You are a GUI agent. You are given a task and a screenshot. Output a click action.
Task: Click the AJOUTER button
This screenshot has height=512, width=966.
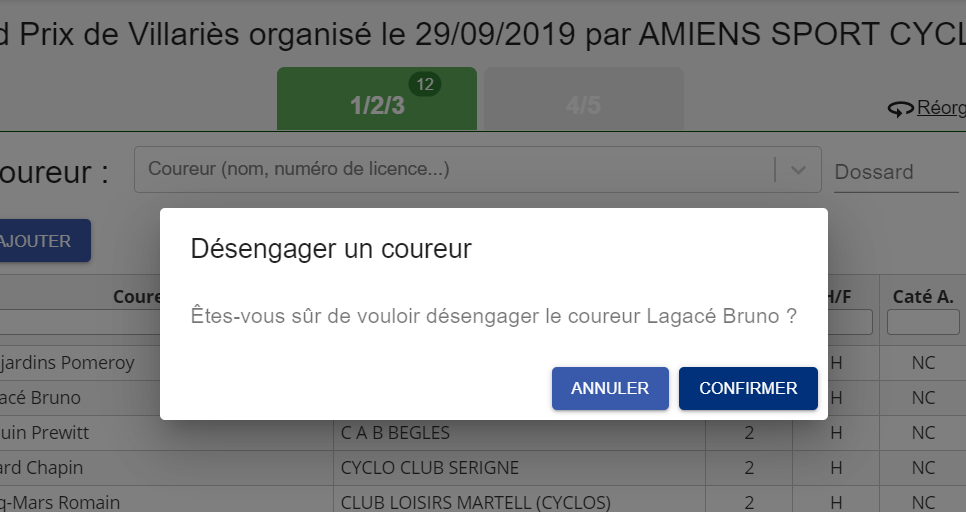click(x=42, y=240)
